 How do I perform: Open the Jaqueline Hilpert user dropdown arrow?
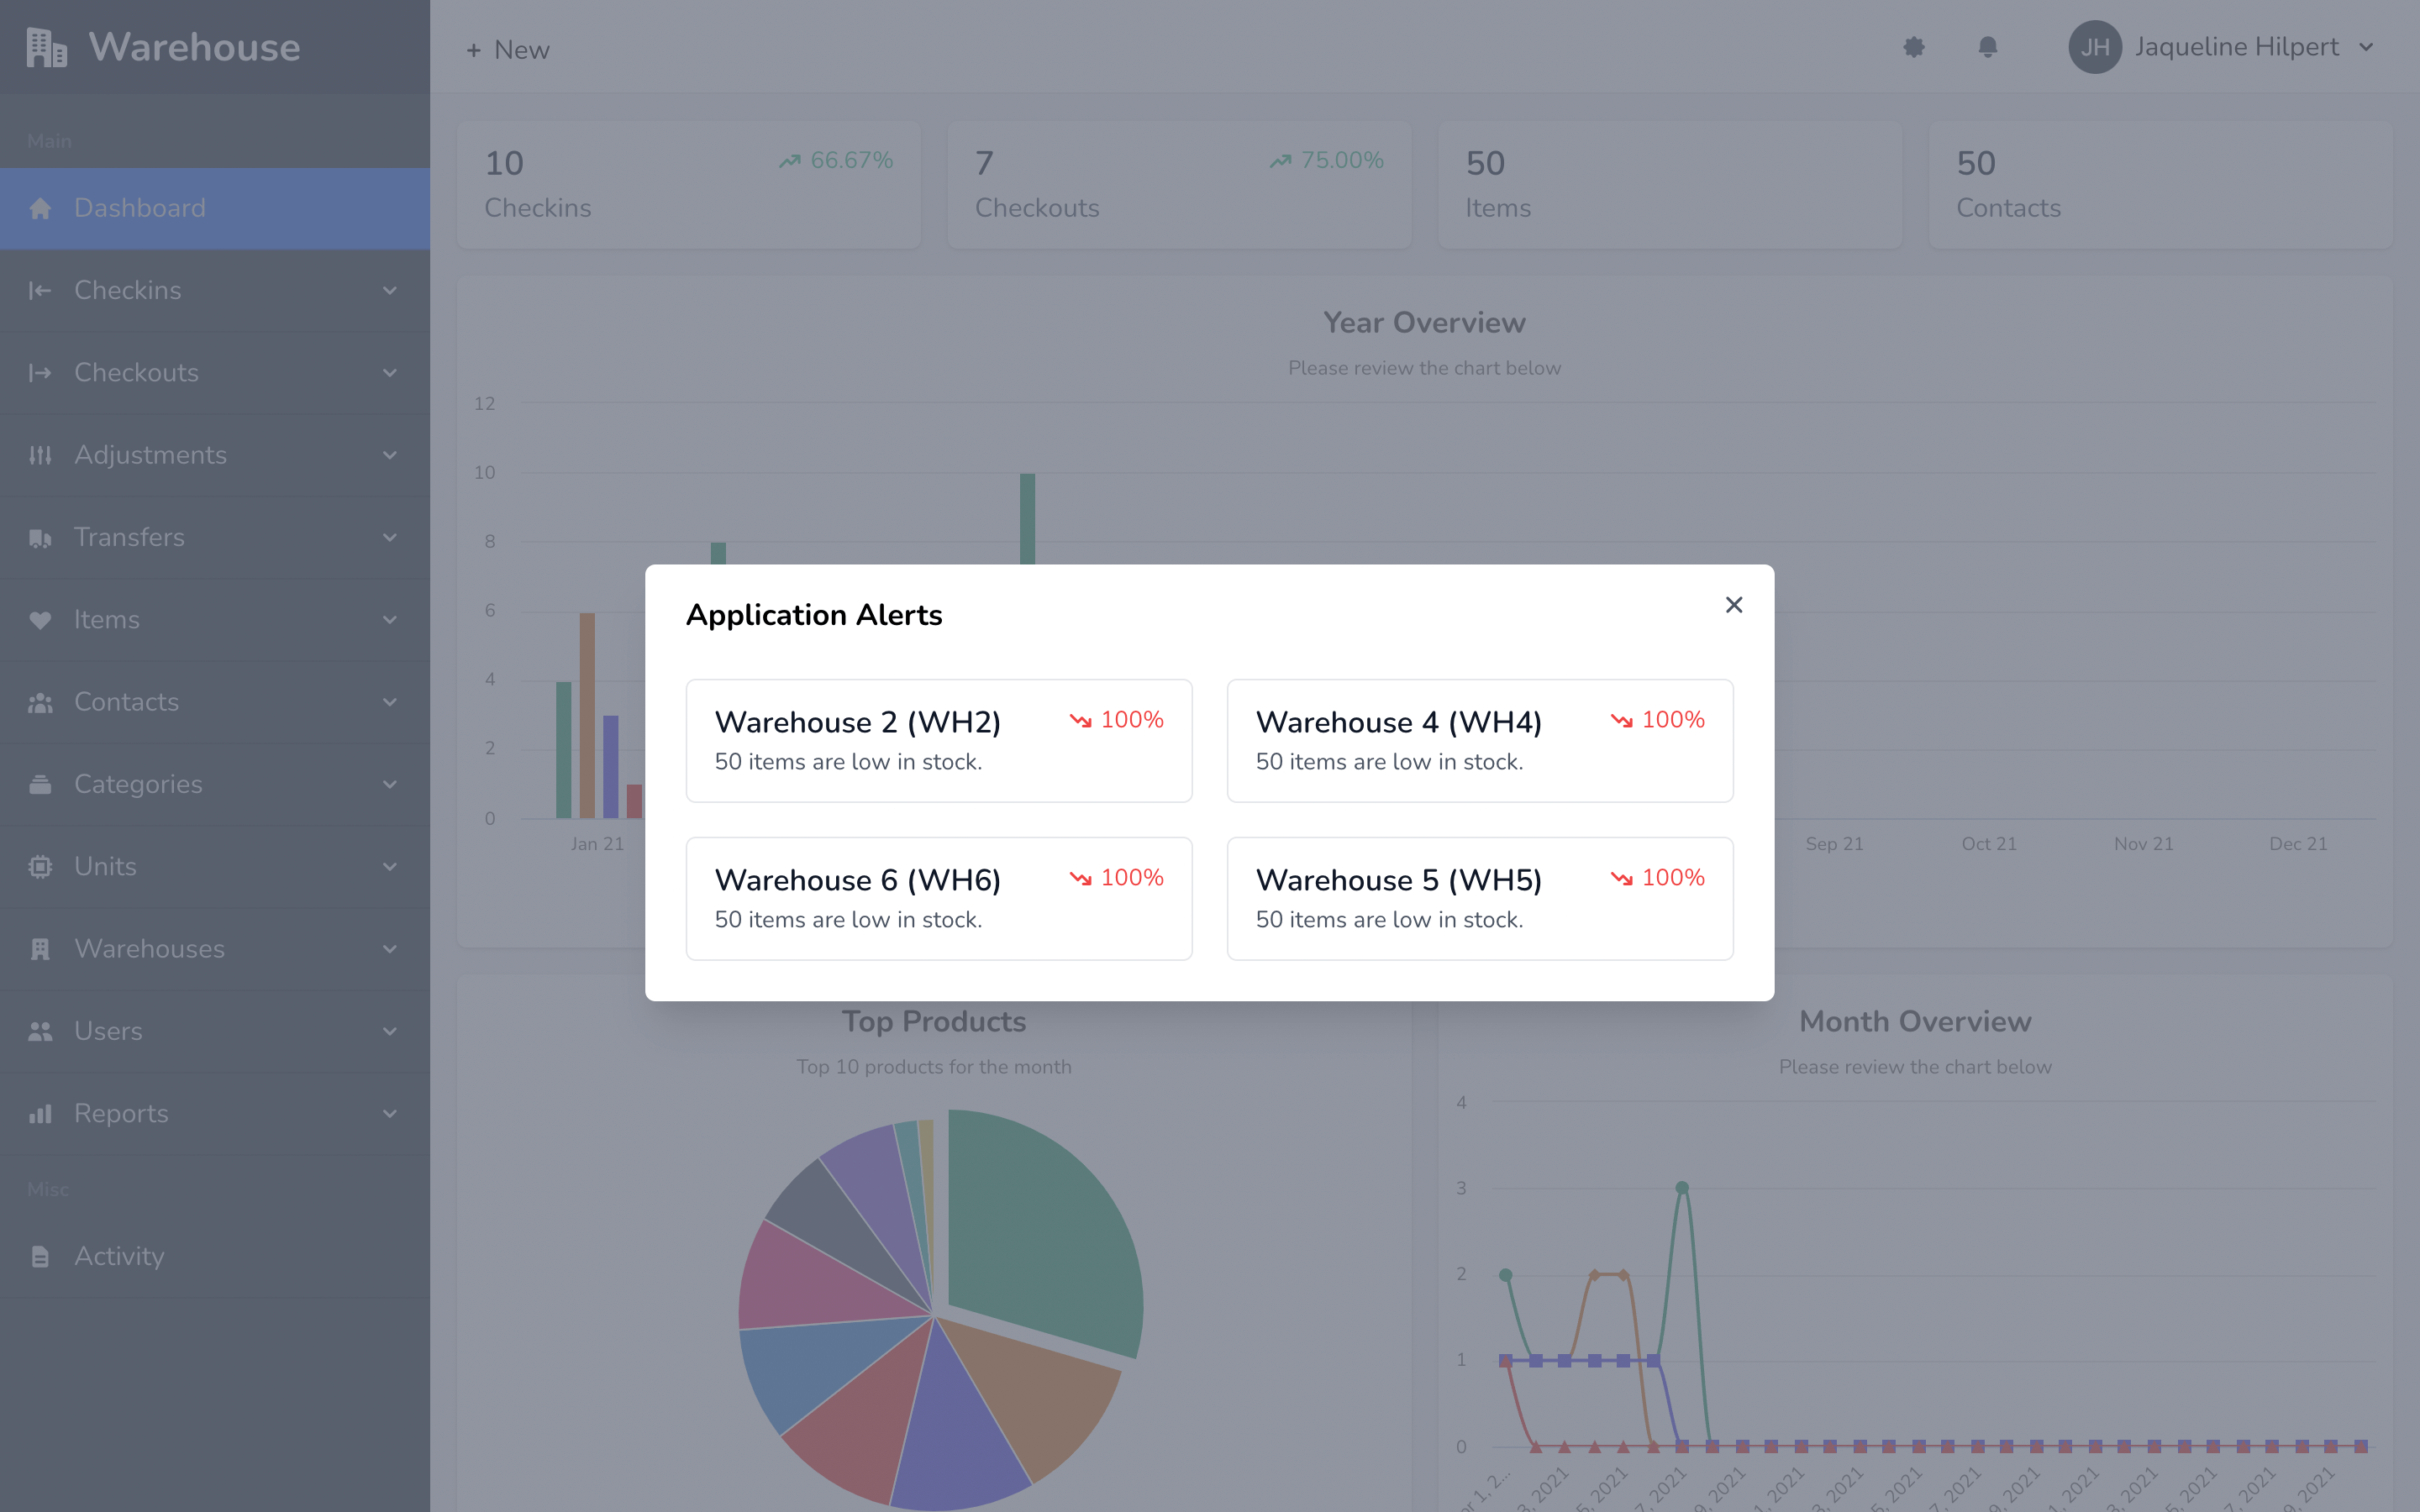click(2366, 47)
